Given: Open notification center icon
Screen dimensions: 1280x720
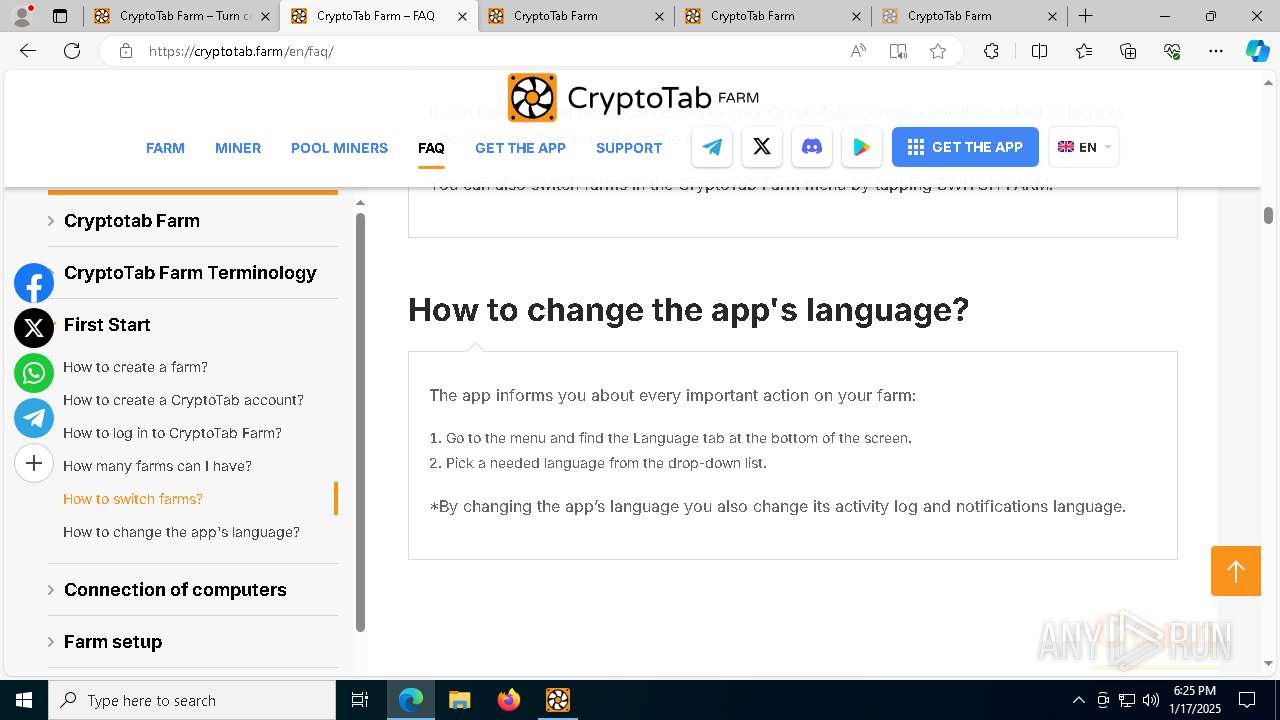Looking at the screenshot, I should (x=1247, y=700).
